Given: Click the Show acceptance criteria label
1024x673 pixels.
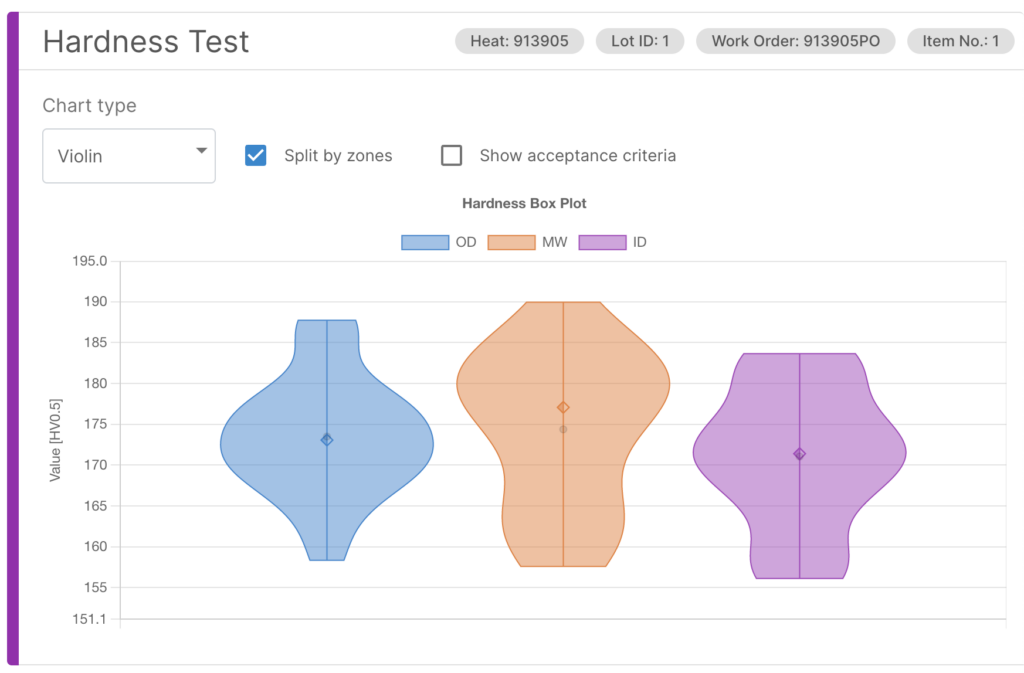Looking at the screenshot, I should click(x=578, y=156).
